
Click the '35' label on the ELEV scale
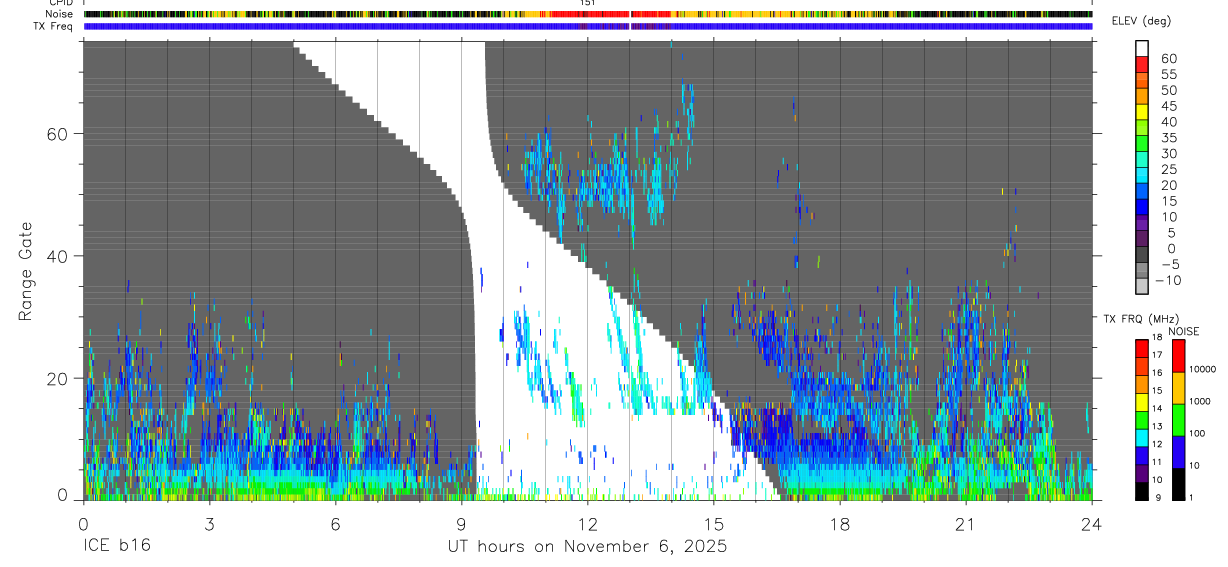tap(1168, 137)
